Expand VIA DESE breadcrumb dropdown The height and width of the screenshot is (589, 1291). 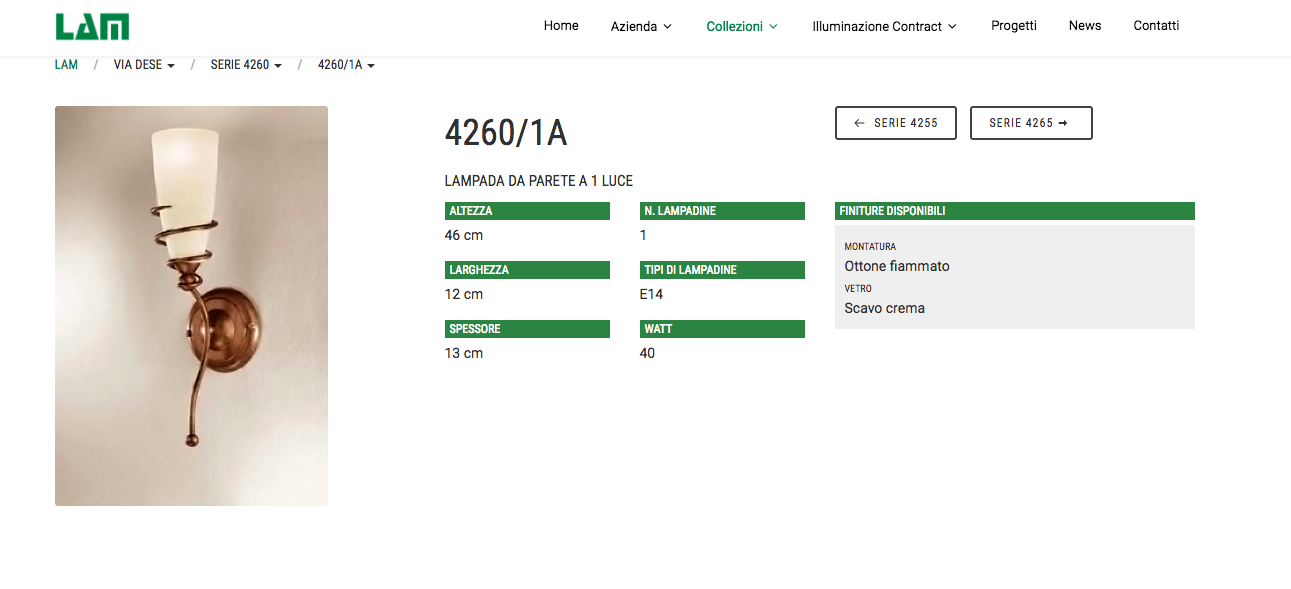coord(144,65)
